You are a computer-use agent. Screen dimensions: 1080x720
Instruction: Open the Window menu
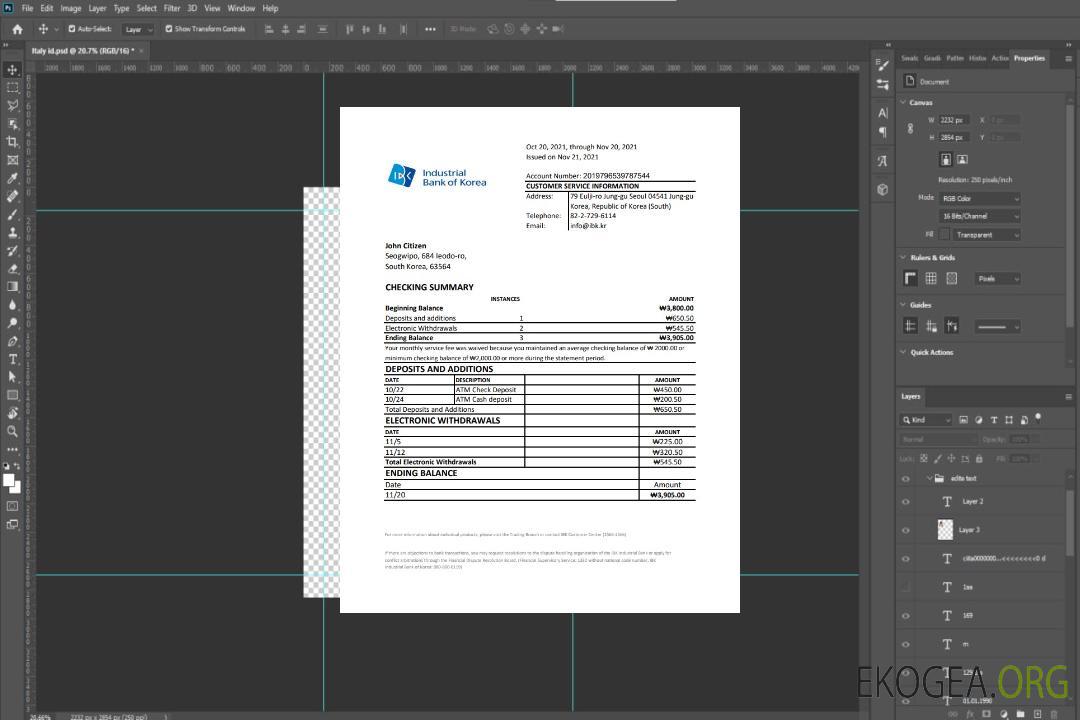click(x=241, y=8)
